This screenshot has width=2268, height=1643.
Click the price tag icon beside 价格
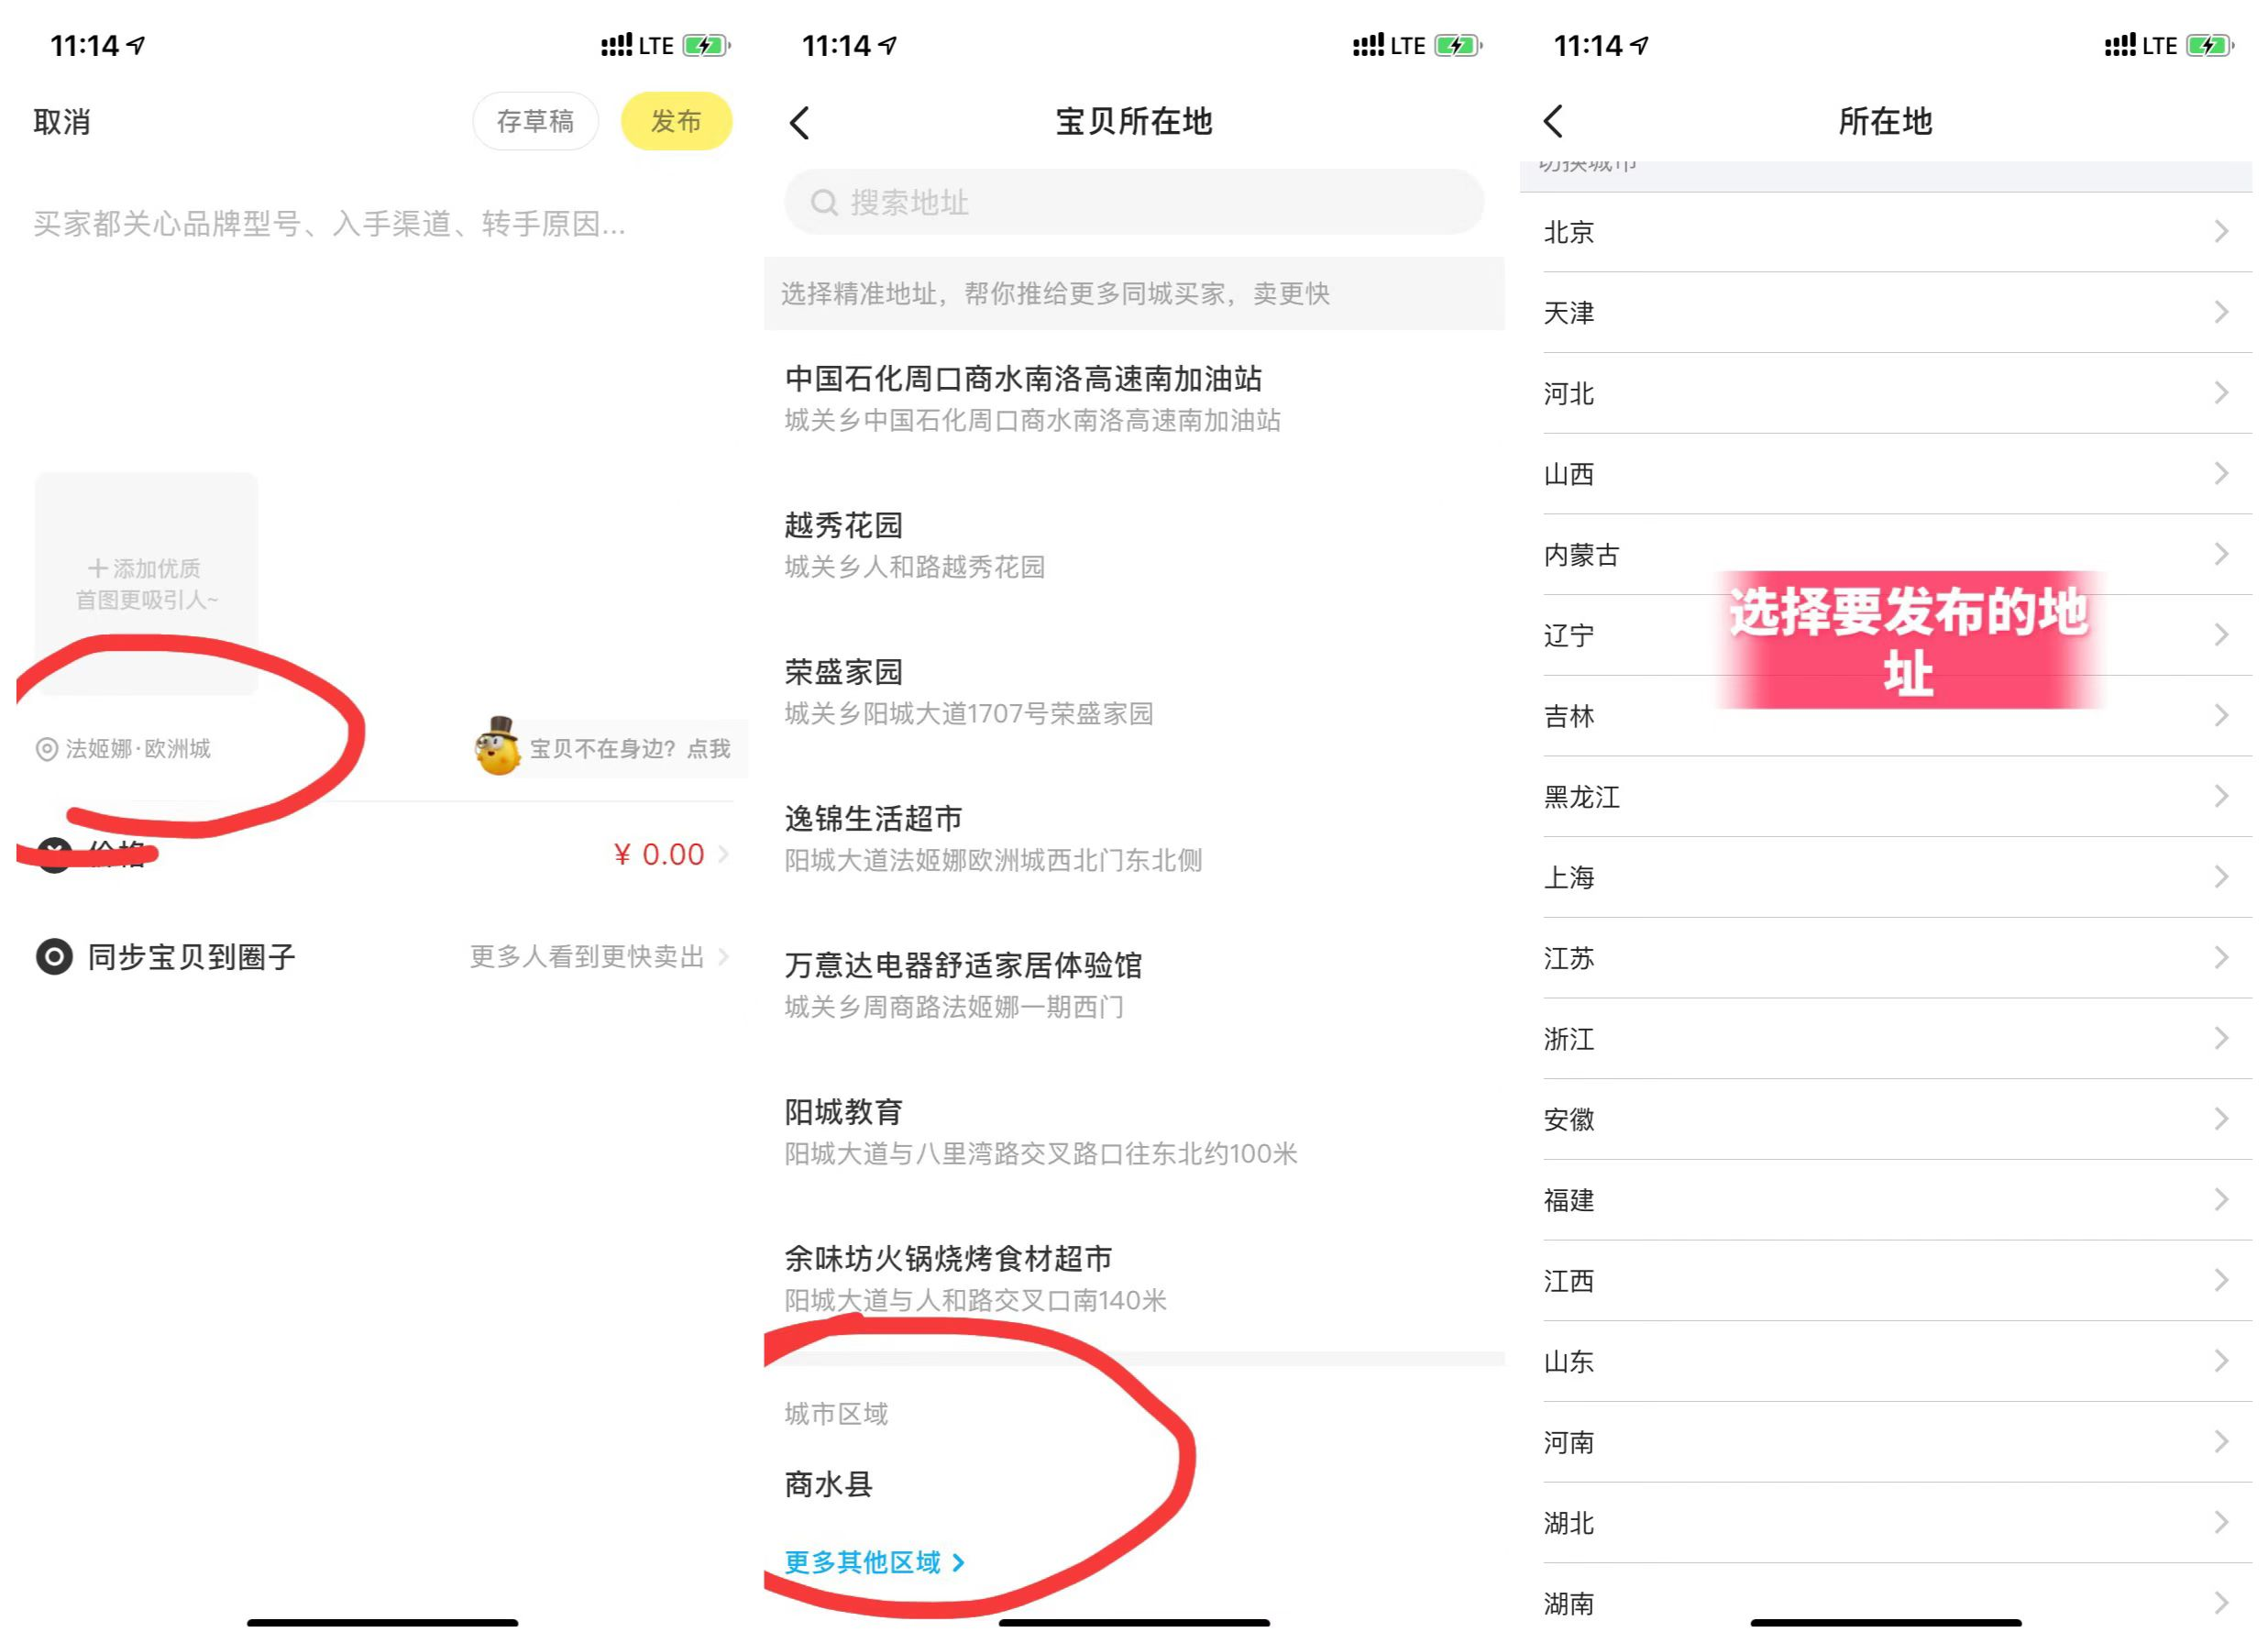(55, 854)
